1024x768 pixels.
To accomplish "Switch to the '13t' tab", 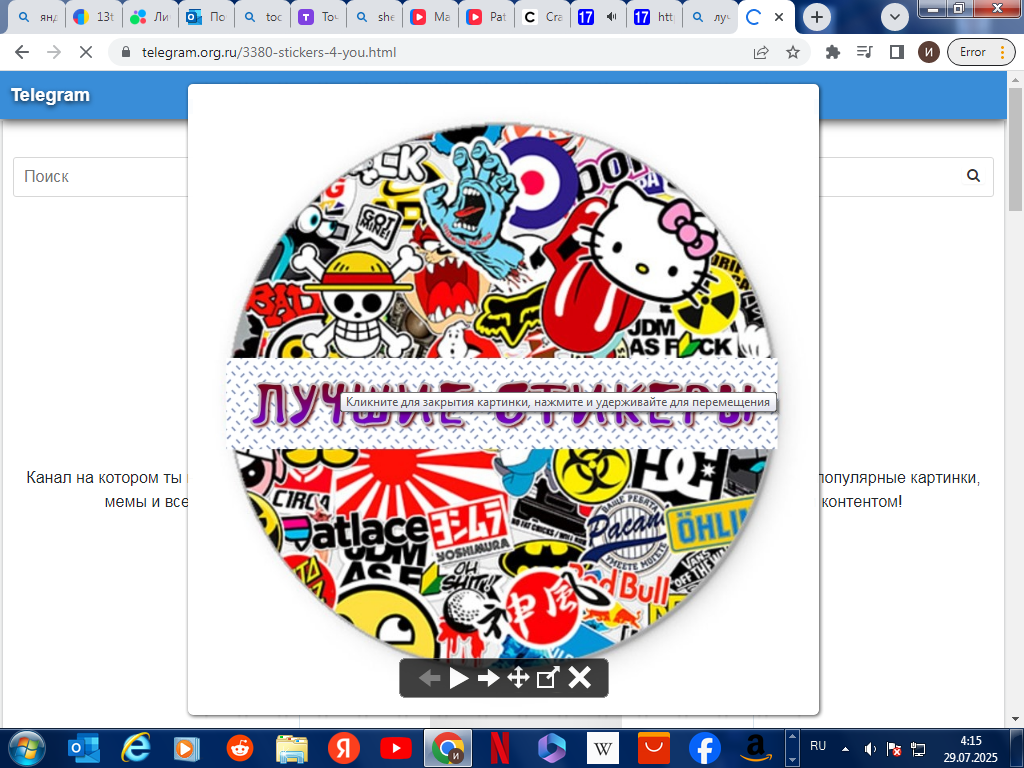I will 93,17.
